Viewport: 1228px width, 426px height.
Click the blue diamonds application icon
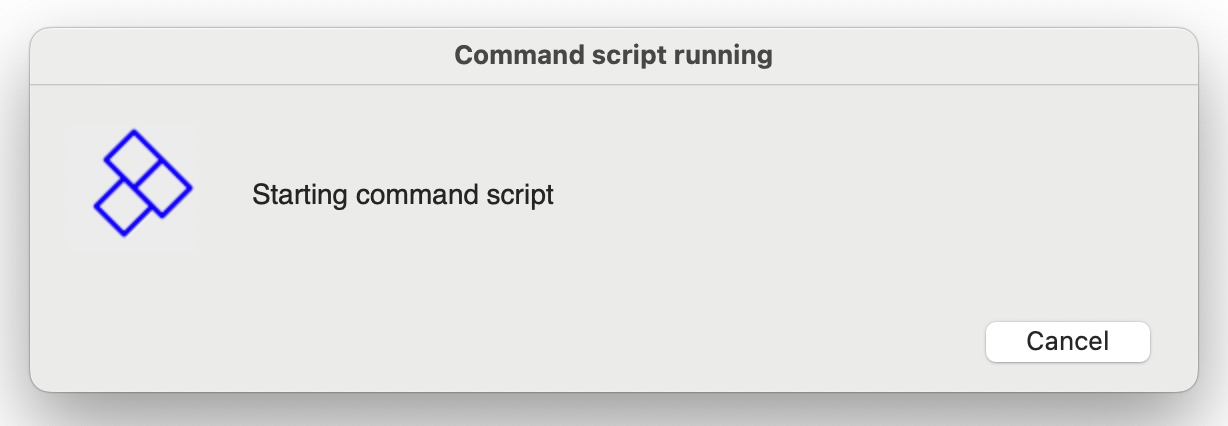[142, 183]
